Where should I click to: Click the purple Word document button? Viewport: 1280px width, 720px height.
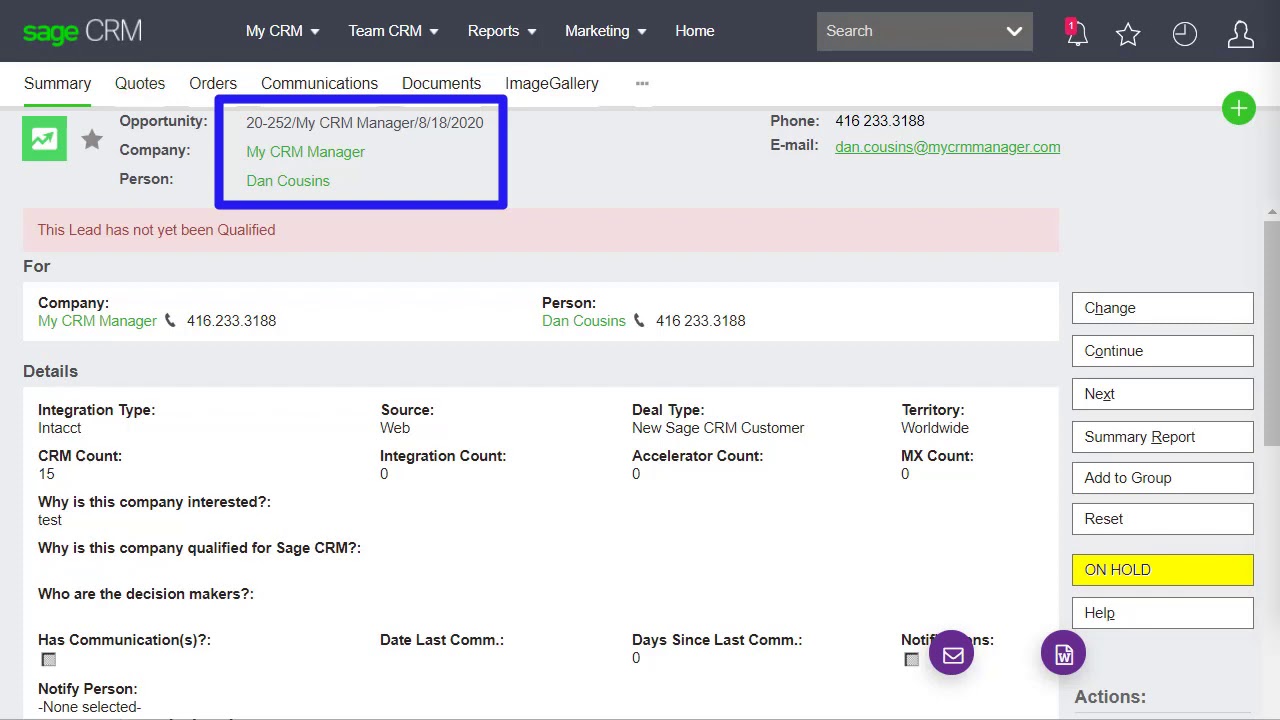tap(1063, 654)
